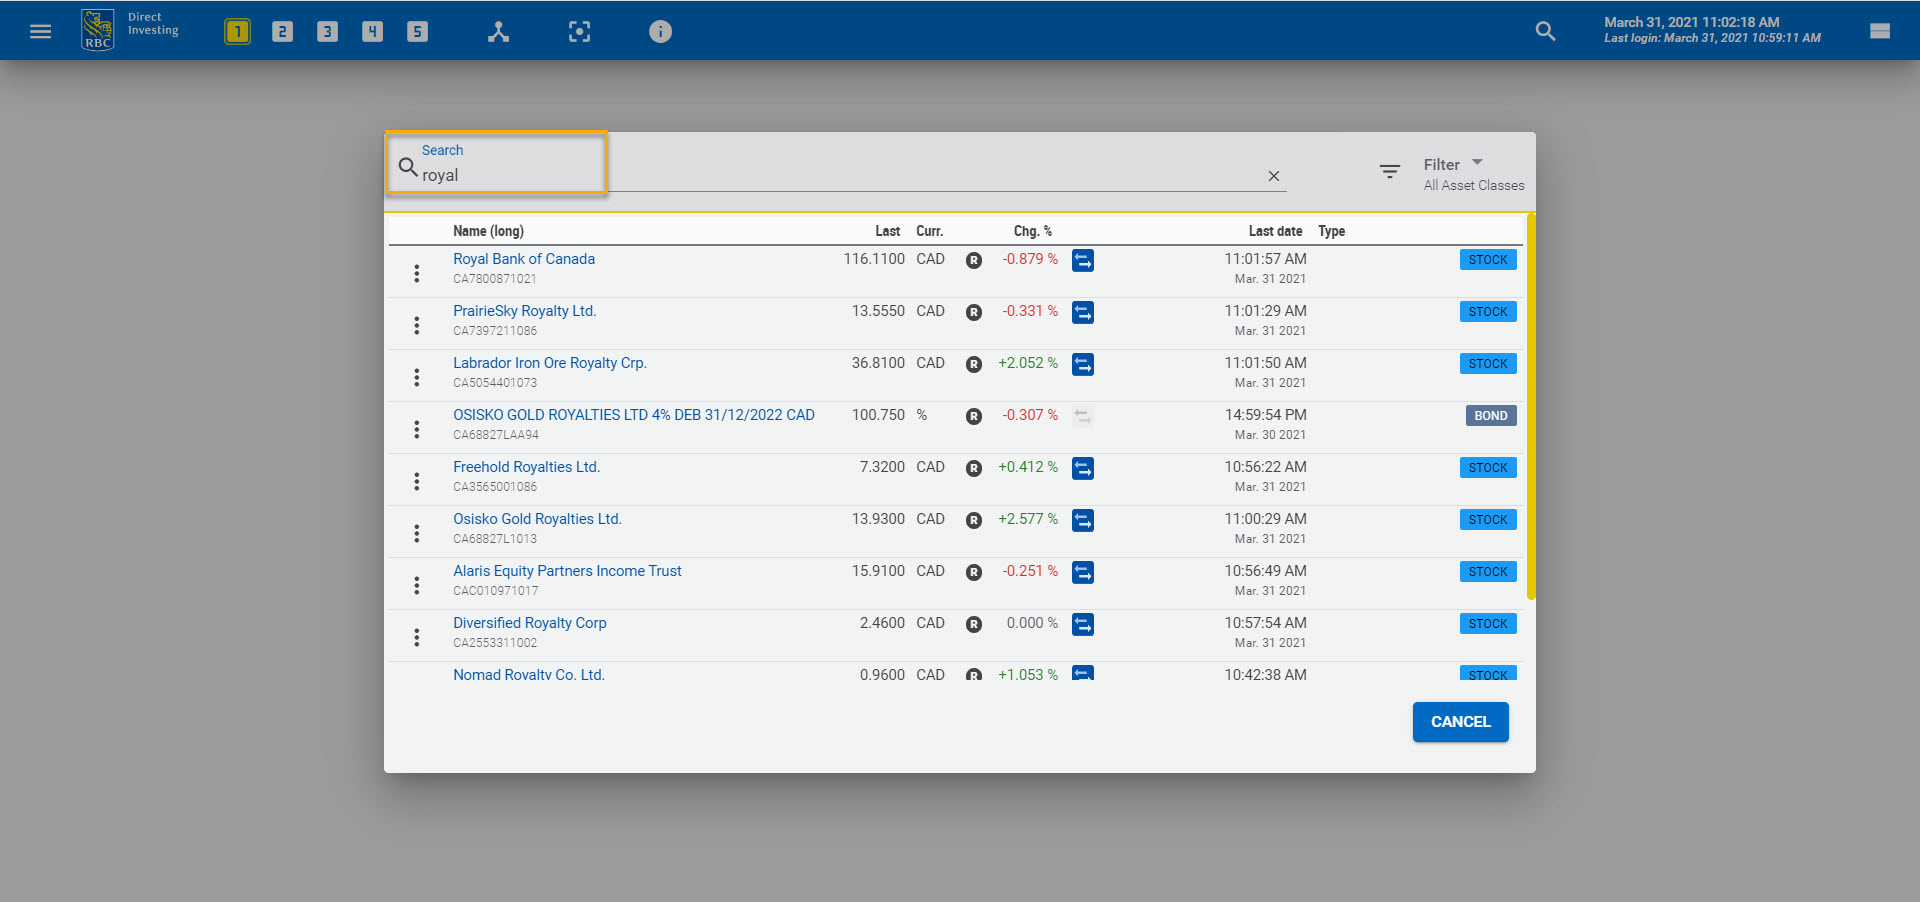Click the tool-connection icon in the toolbar
Viewport: 1920px width, 902px height.
click(499, 31)
